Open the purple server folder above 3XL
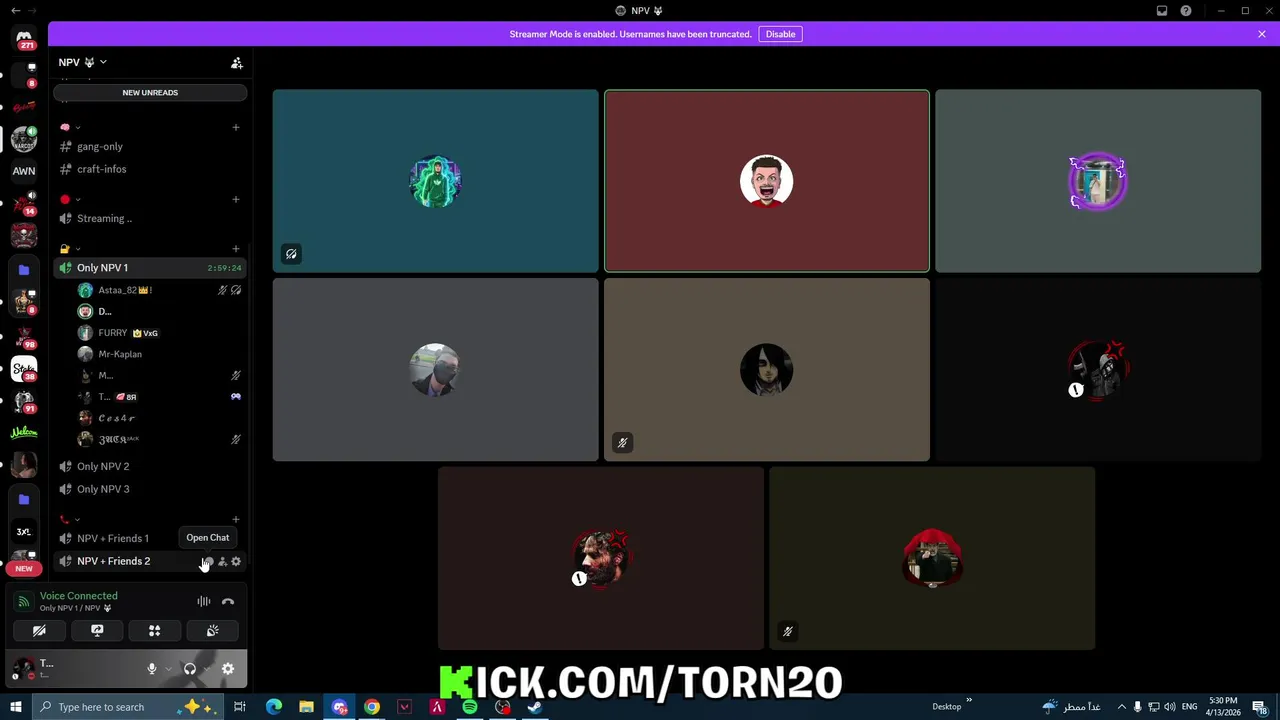The width and height of the screenshot is (1280, 720). [24, 499]
